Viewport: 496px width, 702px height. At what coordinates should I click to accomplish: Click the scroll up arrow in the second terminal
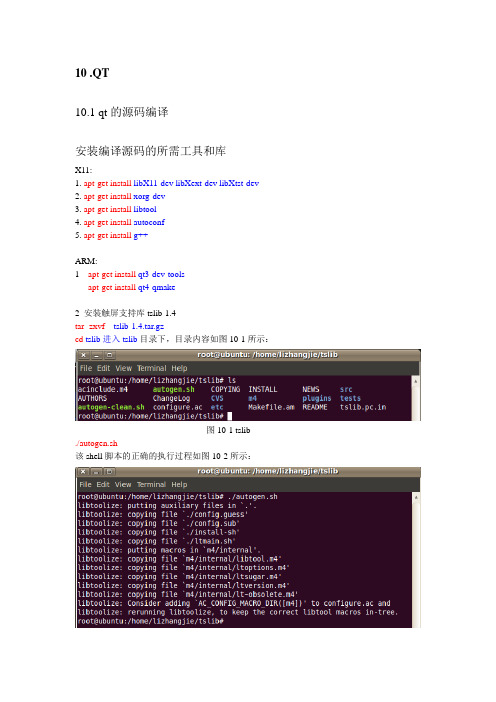[x=416, y=497]
